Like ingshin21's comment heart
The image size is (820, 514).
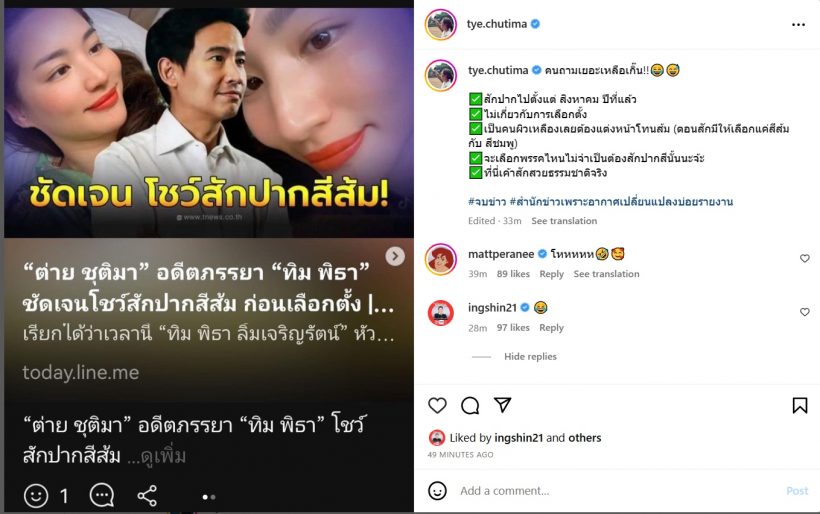804,312
